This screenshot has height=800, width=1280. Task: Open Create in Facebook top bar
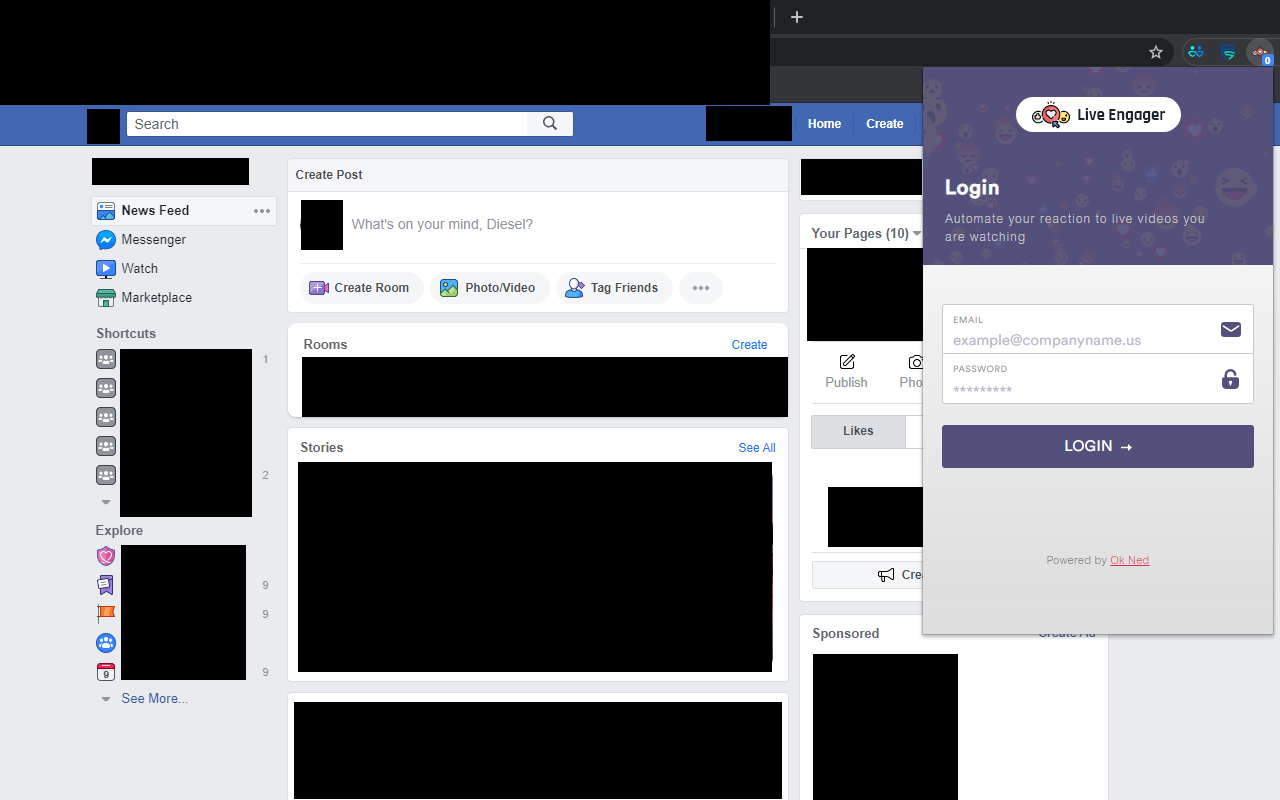(x=884, y=124)
